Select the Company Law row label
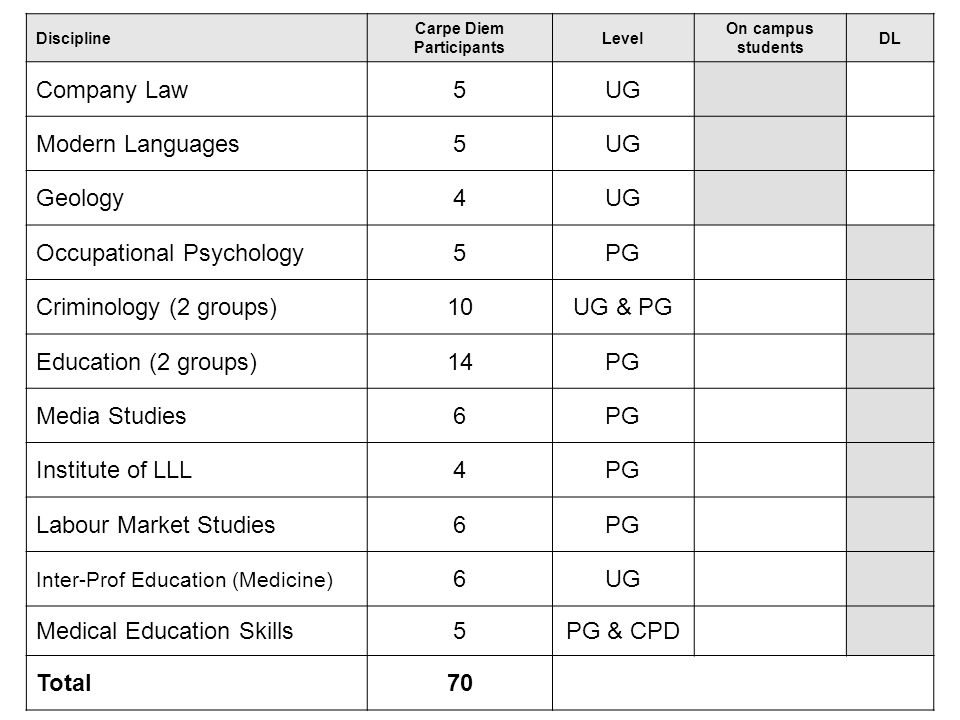Screen dimensions: 960x720 coord(197,89)
